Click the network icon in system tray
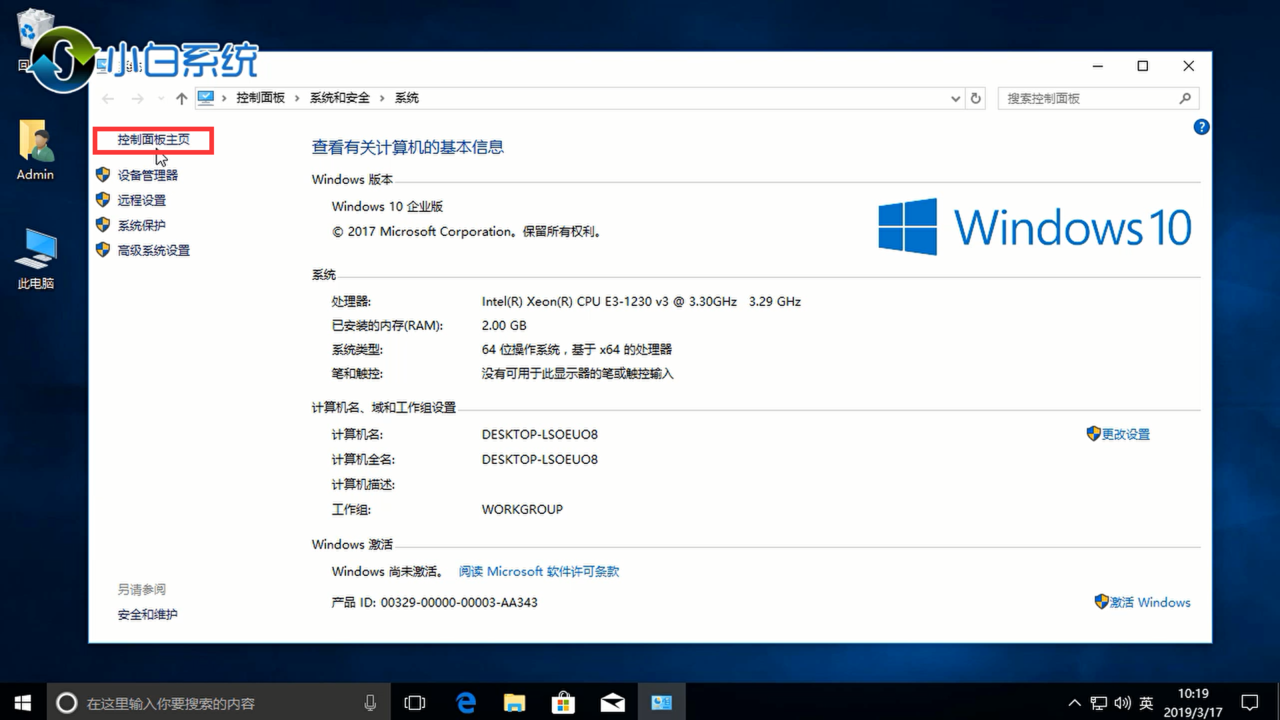Image resolution: width=1280 pixels, height=720 pixels. coord(1099,703)
